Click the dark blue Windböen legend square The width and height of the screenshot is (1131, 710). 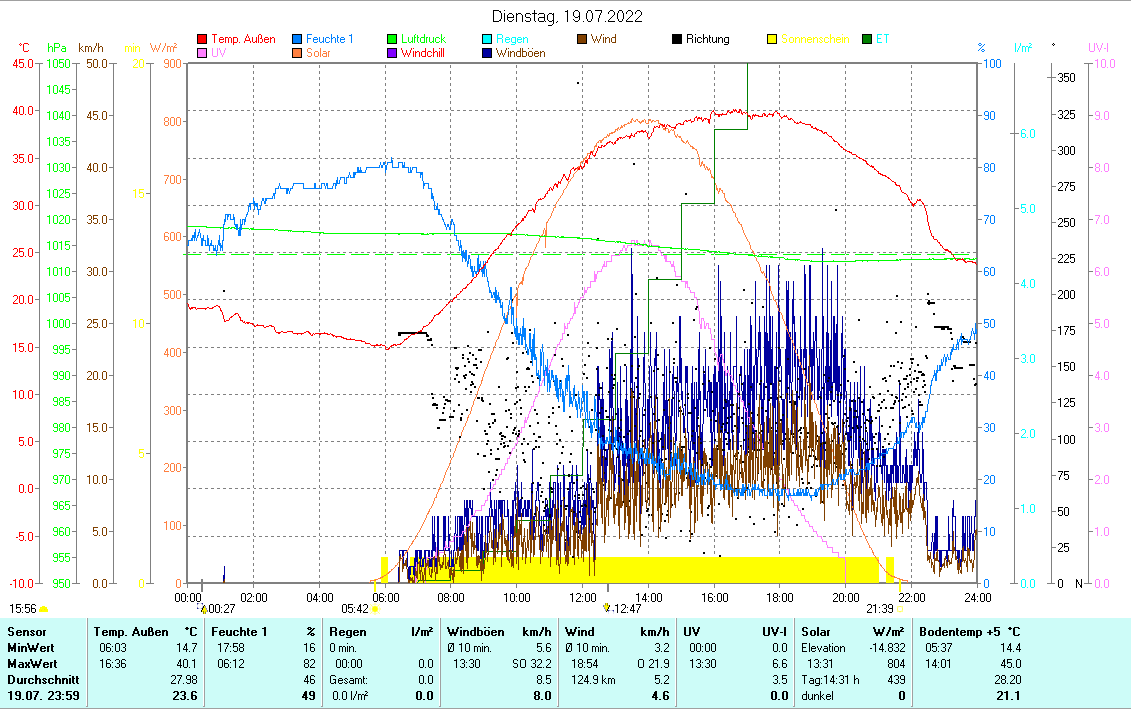click(487, 54)
